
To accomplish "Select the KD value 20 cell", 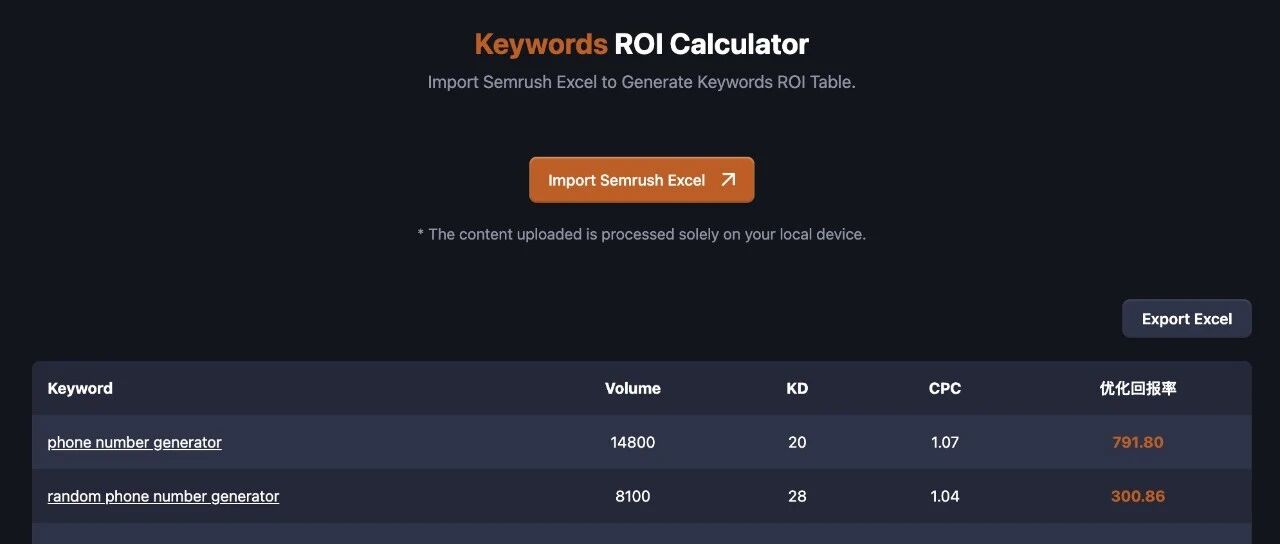I will click(797, 442).
